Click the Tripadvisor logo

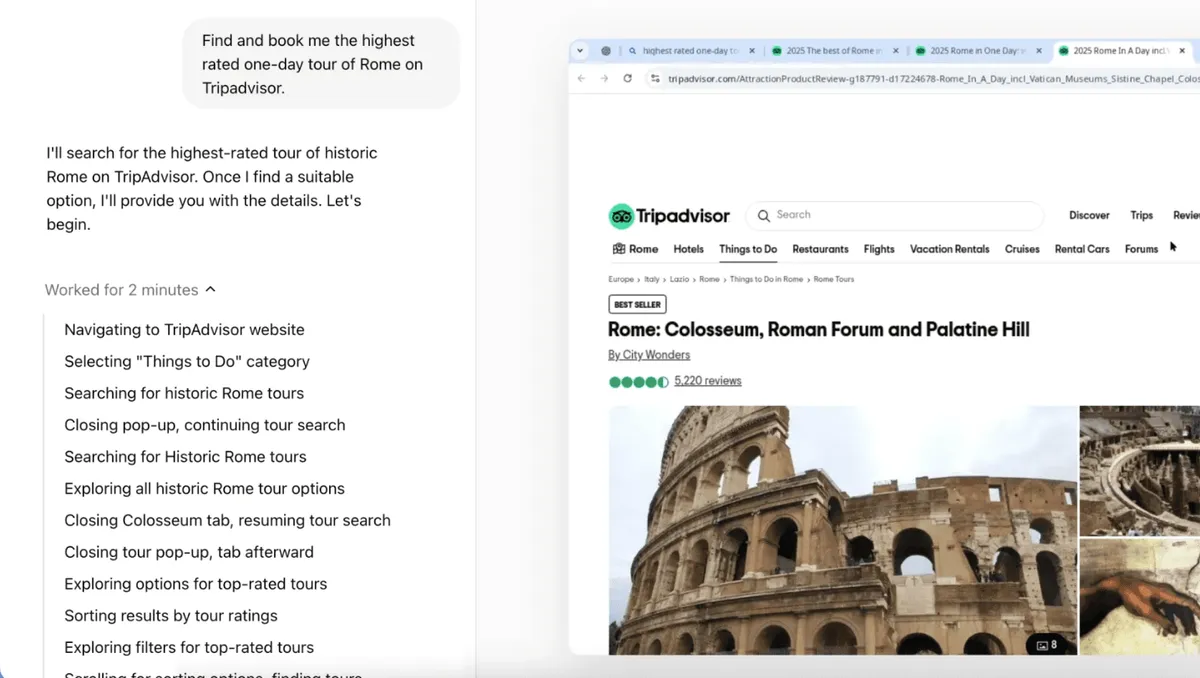668,216
